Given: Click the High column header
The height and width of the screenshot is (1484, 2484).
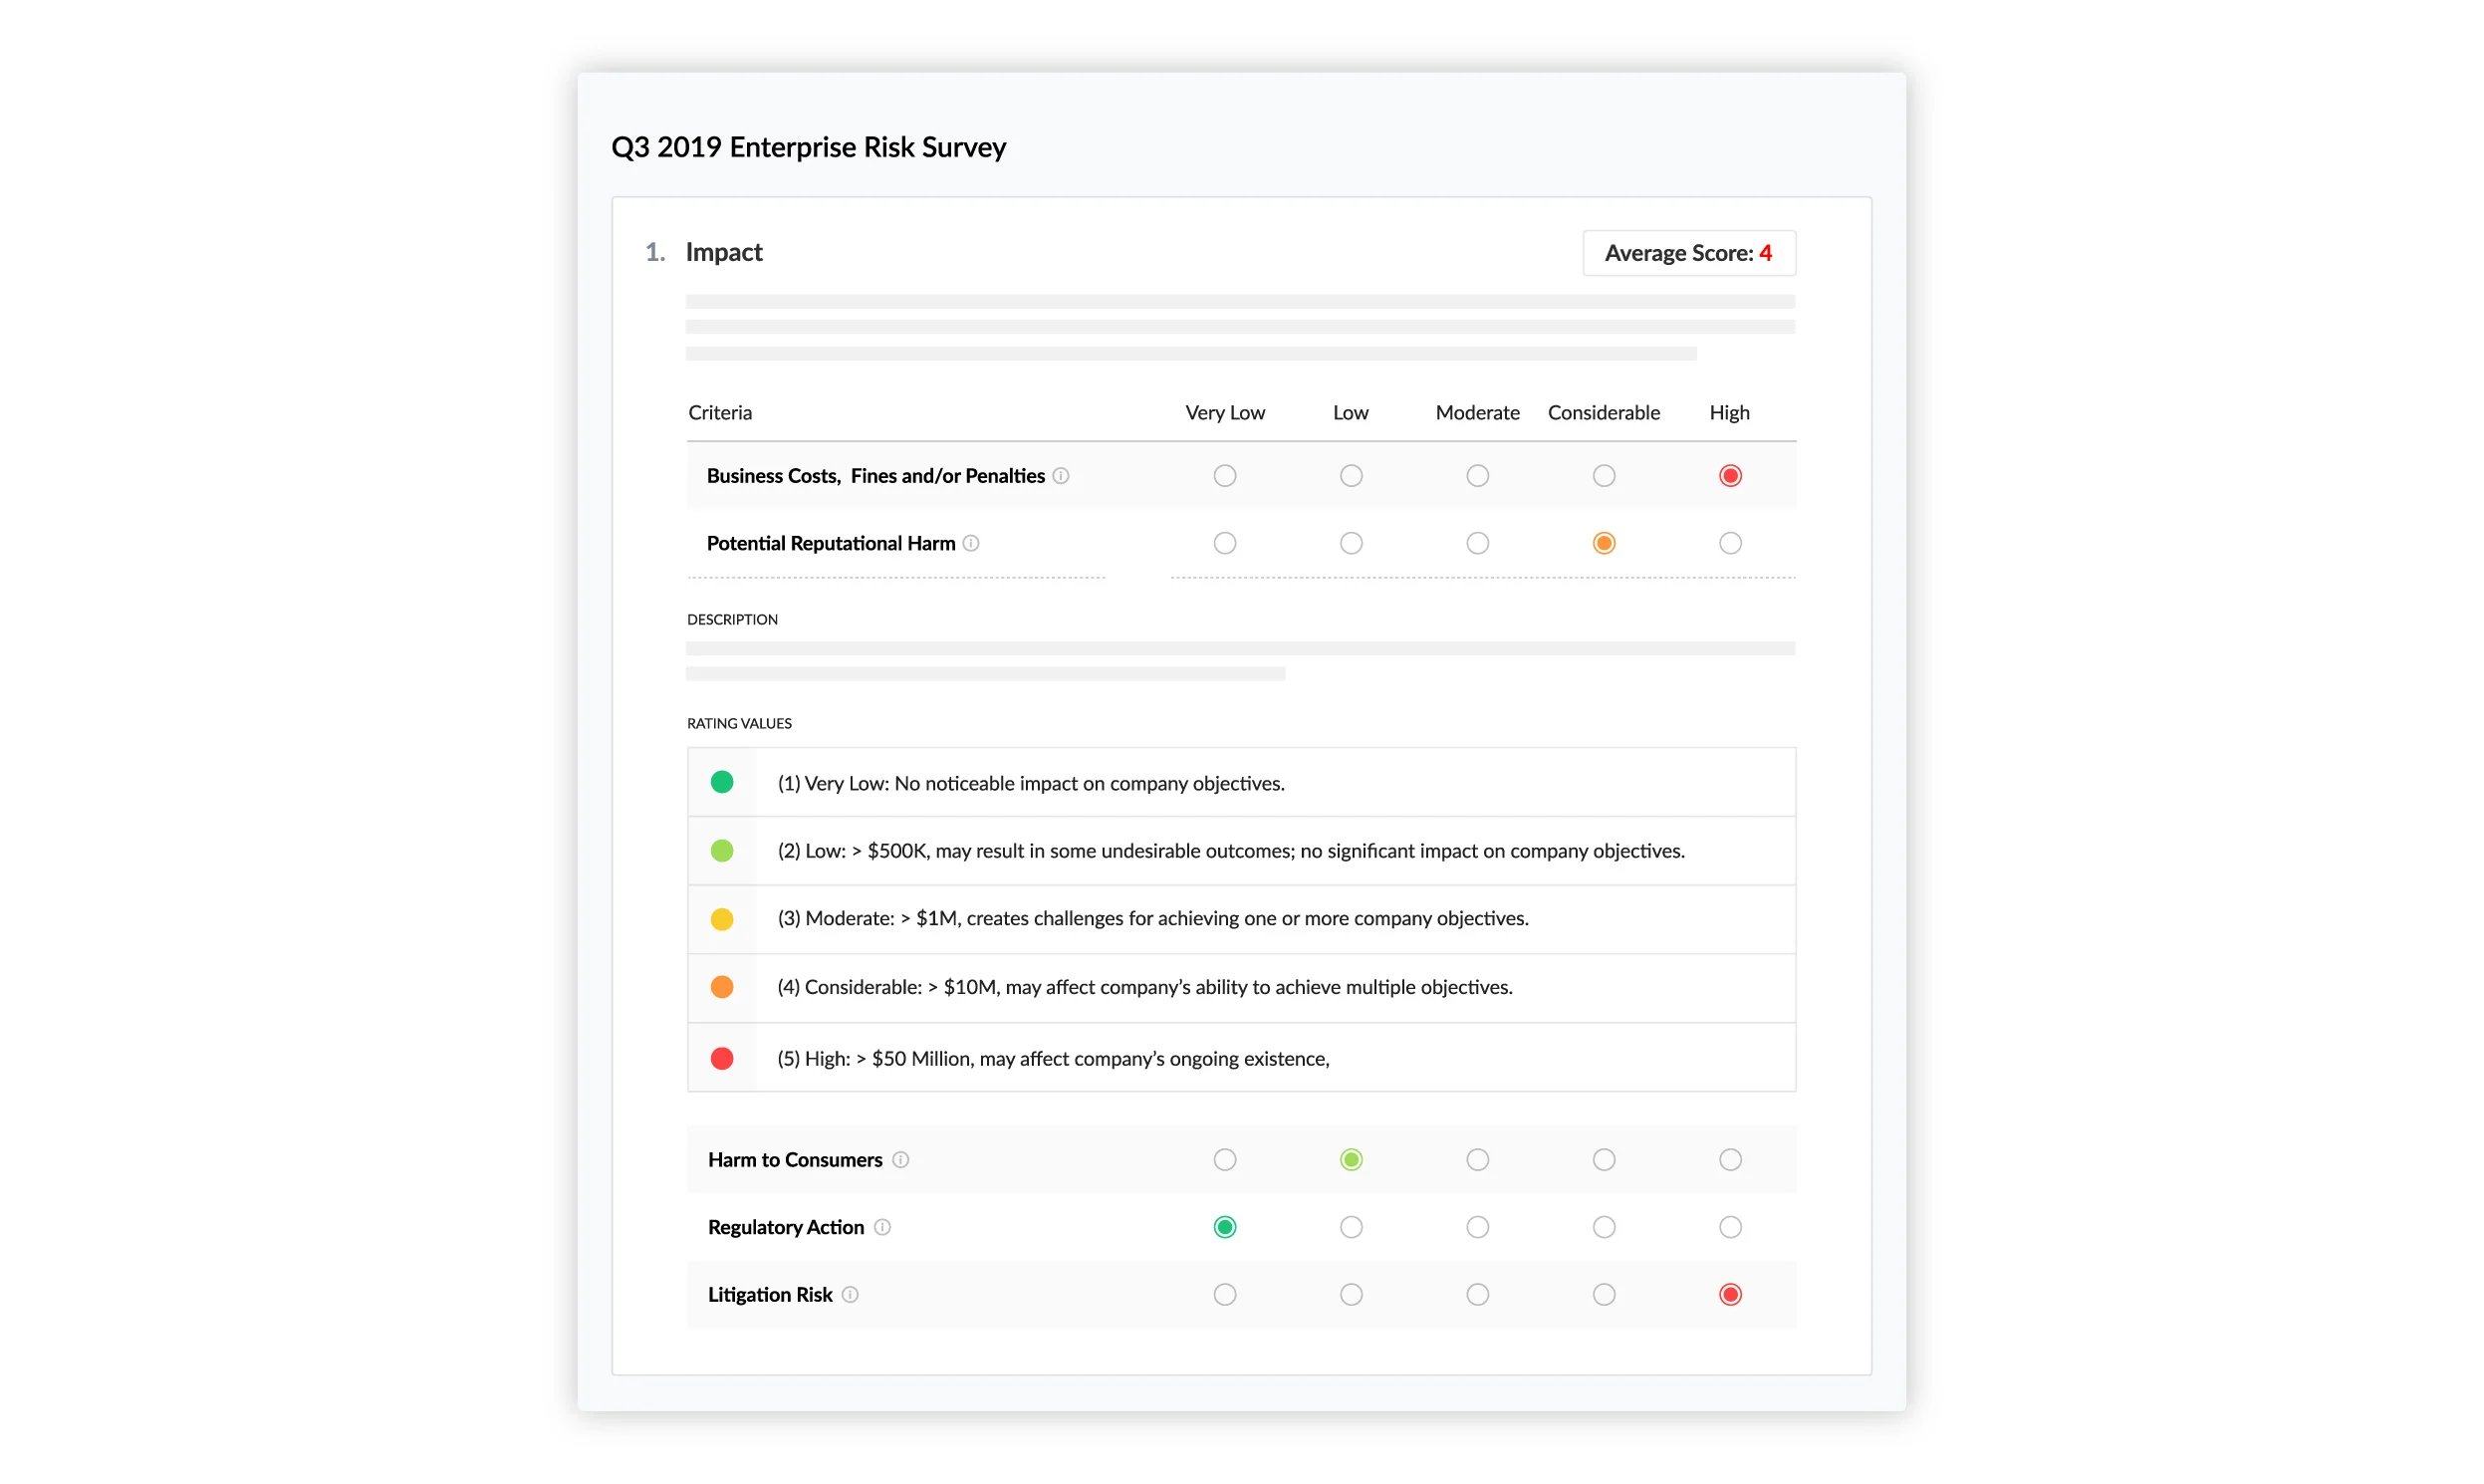Looking at the screenshot, I should tap(1730, 413).
